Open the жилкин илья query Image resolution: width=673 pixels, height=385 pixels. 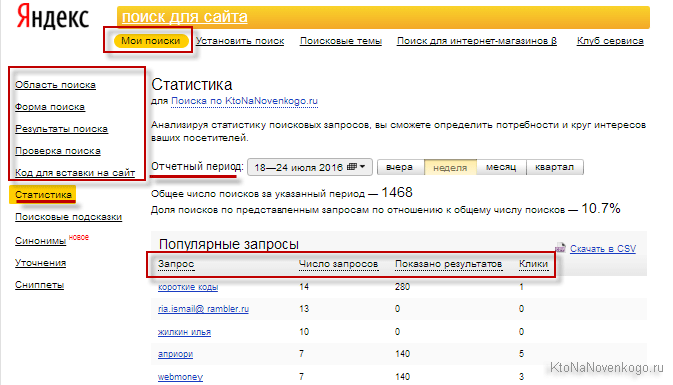pos(184,332)
